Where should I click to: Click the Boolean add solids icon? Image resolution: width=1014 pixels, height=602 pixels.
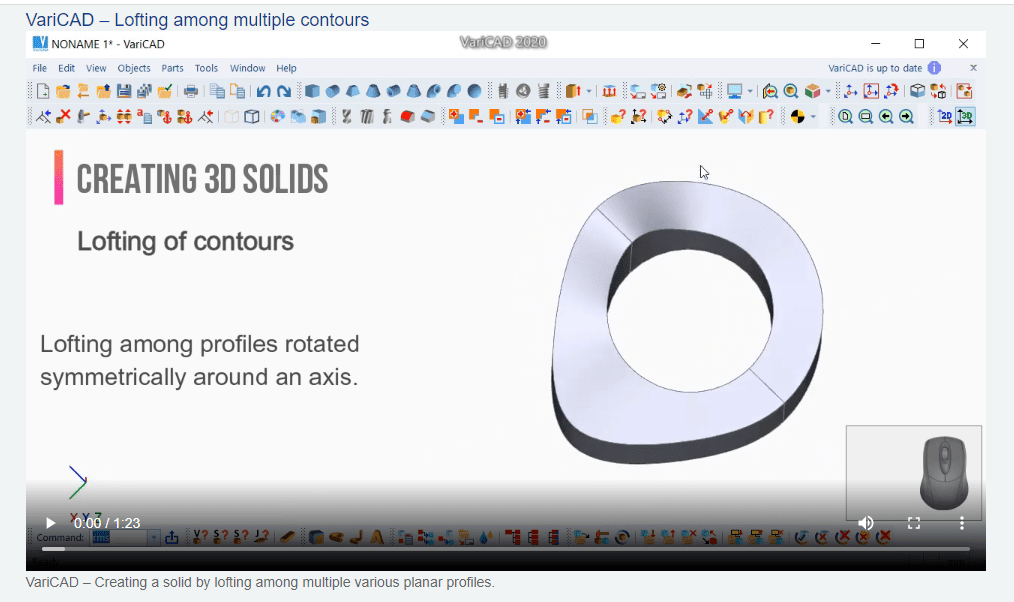point(456,116)
